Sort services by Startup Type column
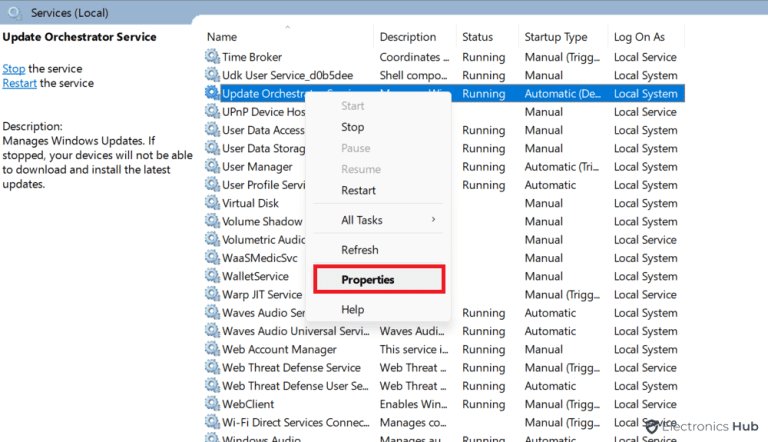This screenshot has height=442, width=768. 556,37
